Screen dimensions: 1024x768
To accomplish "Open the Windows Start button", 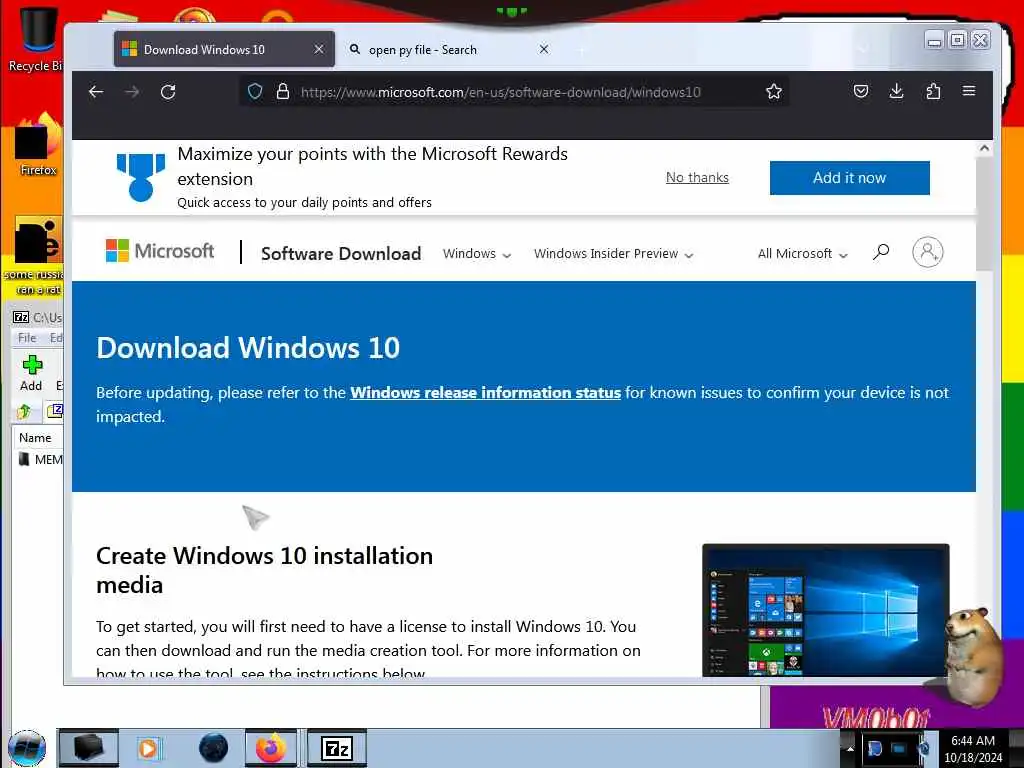I will [x=27, y=748].
